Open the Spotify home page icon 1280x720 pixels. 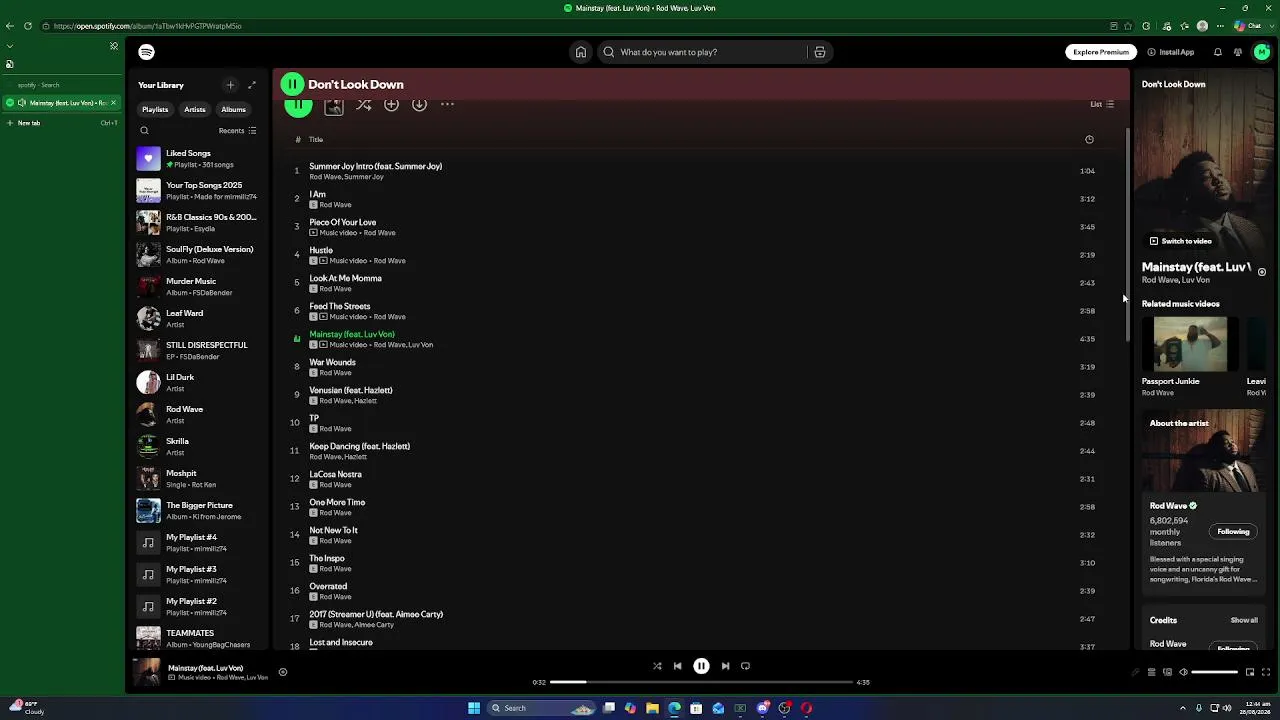pyautogui.click(x=580, y=52)
